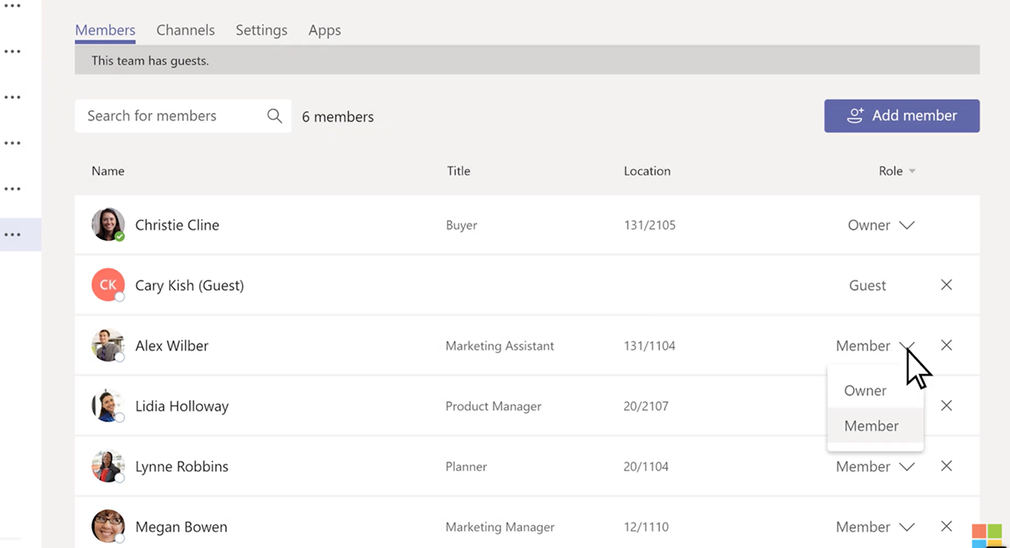Select the name Christie Cline

click(x=177, y=225)
